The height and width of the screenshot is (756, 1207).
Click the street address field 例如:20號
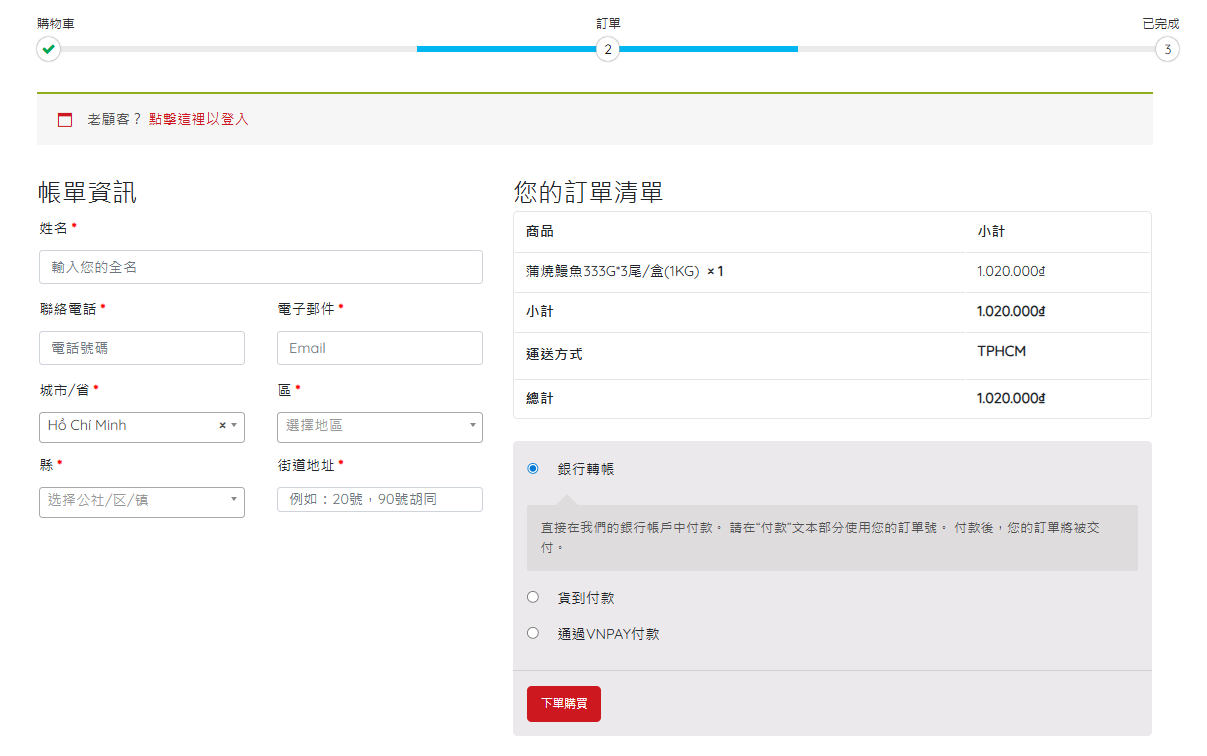point(379,499)
